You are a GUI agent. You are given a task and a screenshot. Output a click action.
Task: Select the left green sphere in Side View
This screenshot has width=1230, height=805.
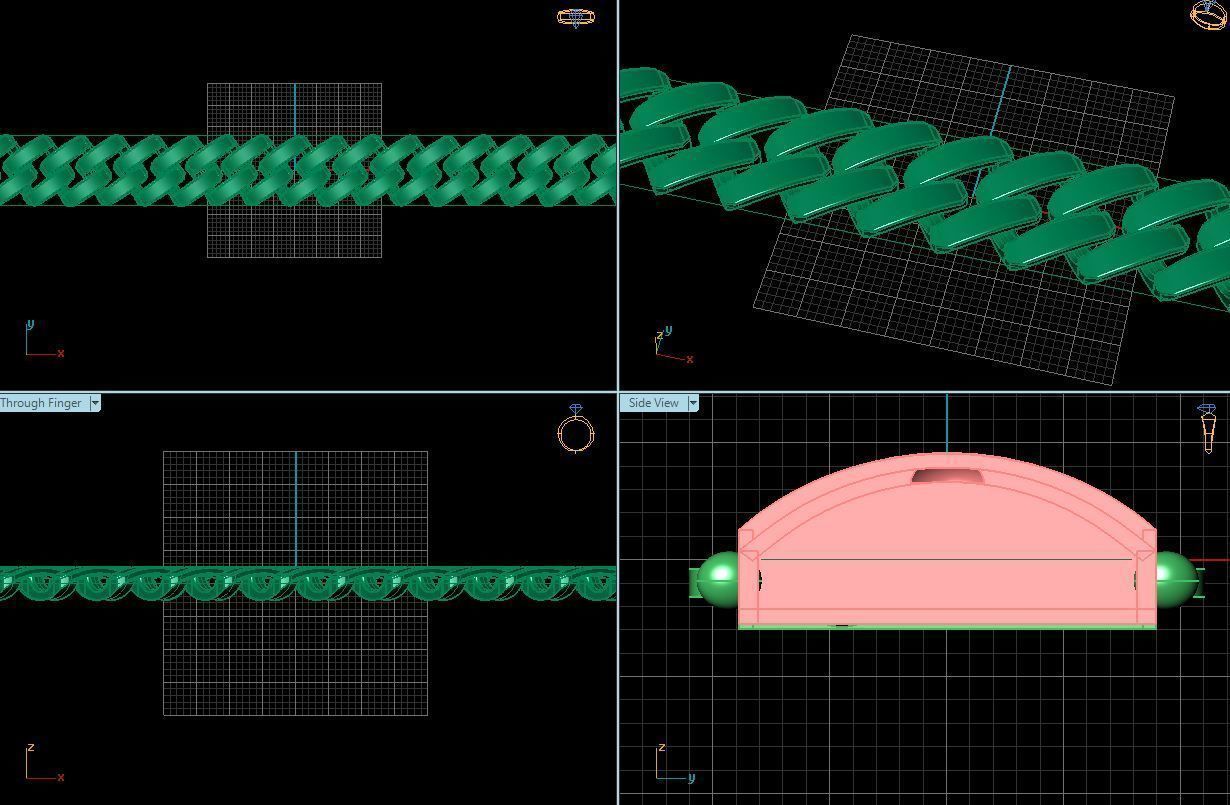click(x=718, y=580)
